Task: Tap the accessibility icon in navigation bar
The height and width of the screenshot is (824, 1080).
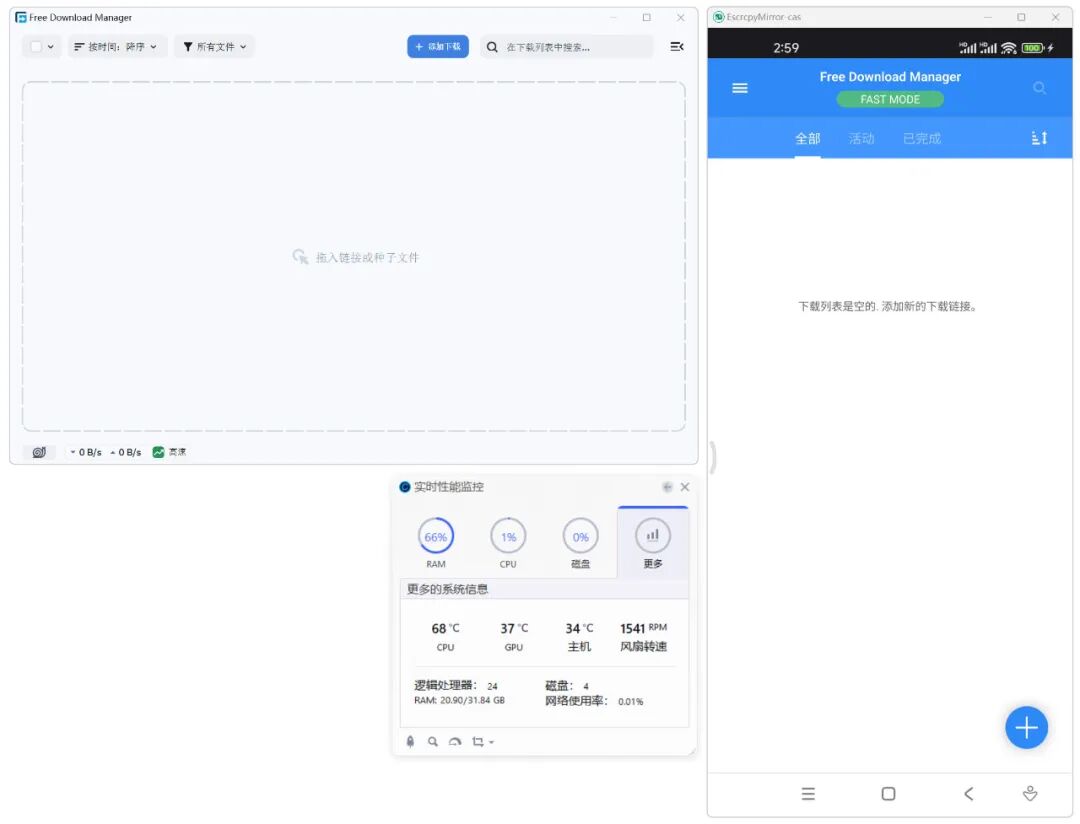Action: tap(1030, 794)
